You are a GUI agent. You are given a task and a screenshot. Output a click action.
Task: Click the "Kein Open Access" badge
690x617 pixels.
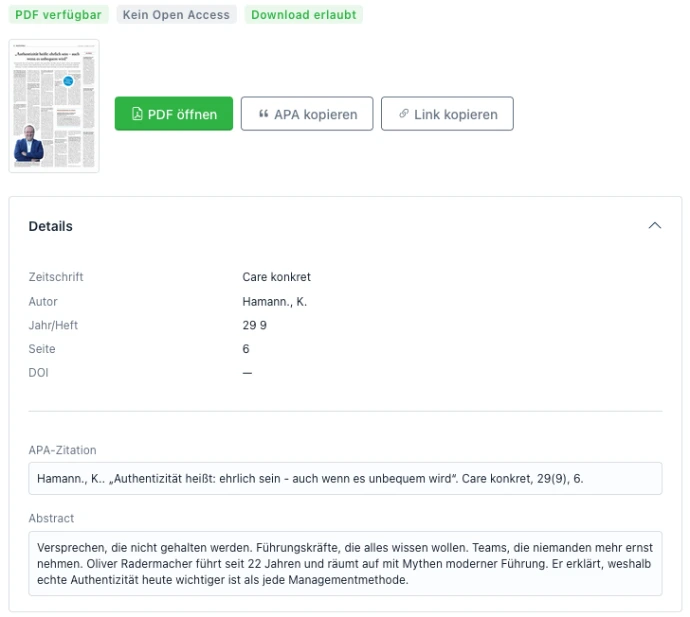tap(176, 15)
